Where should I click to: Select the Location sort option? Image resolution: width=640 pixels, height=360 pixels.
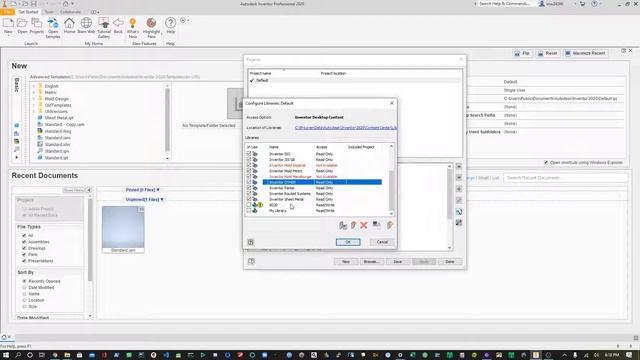click(x=24, y=300)
